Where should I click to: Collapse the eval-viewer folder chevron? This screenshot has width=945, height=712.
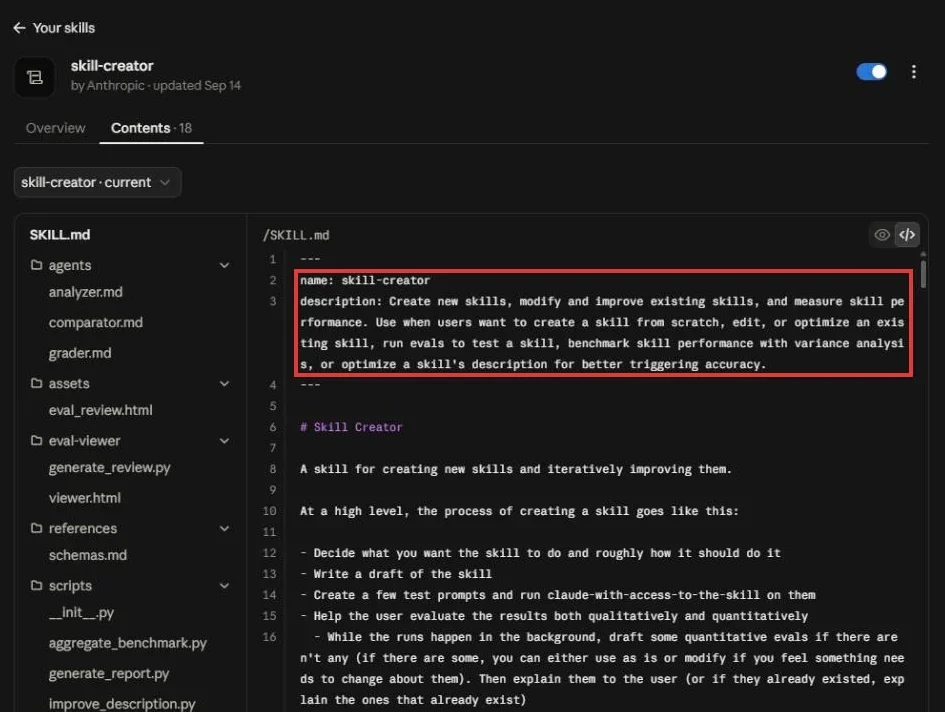(x=224, y=441)
